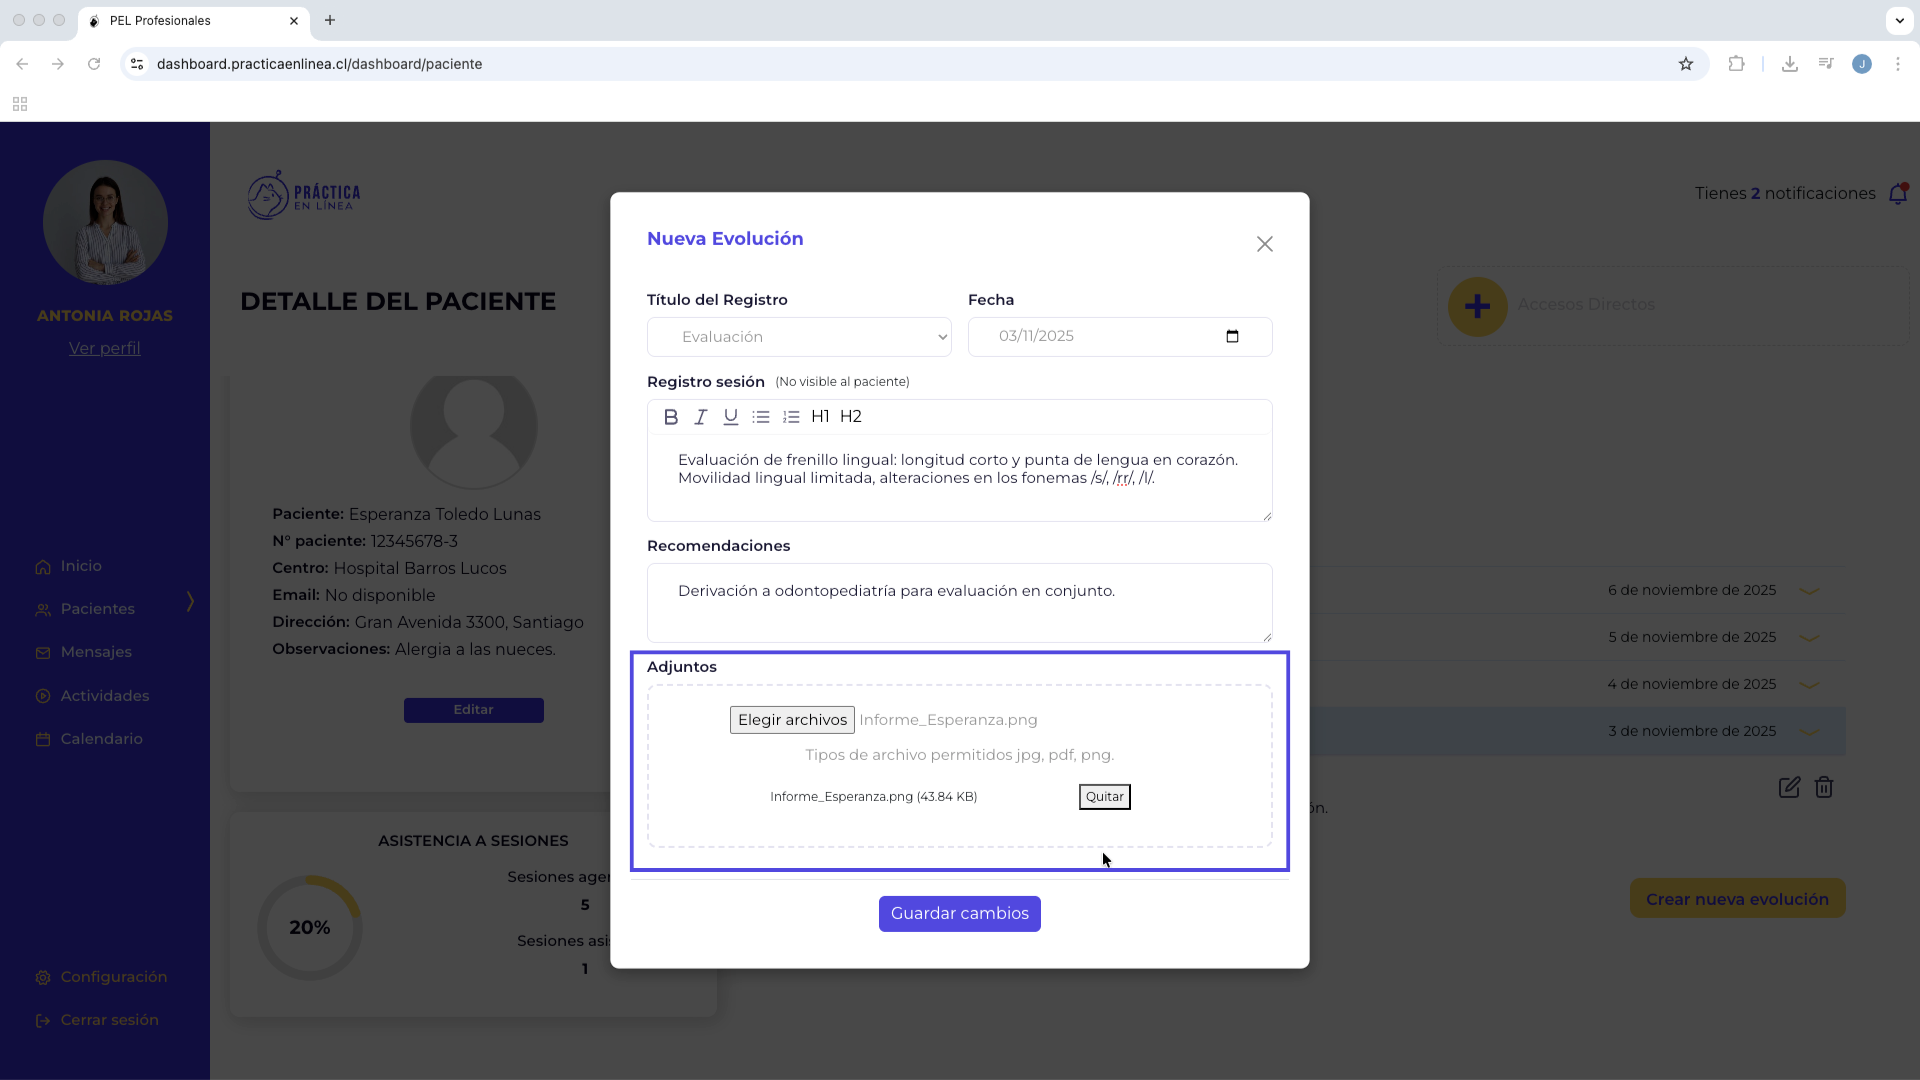The height and width of the screenshot is (1080, 1920).
Task: Open the notifications bell icon
Action: coord(1897,194)
